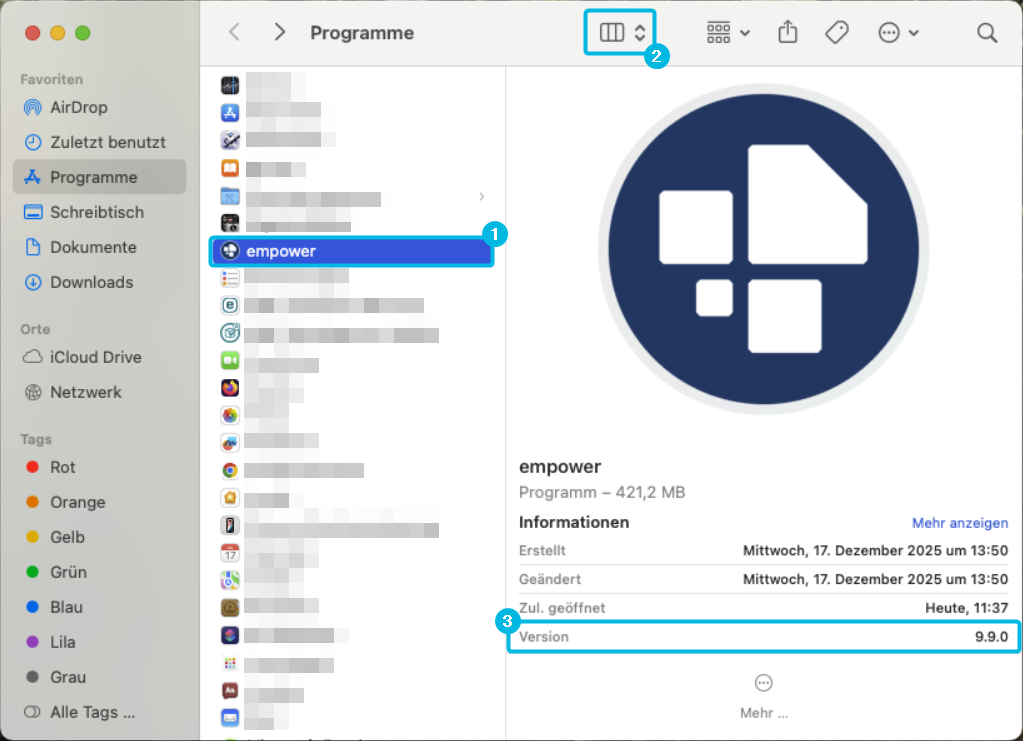Open Downloads in the sidebar
Viewport: 1023px width, 741px height.
(x=99, y=282)
